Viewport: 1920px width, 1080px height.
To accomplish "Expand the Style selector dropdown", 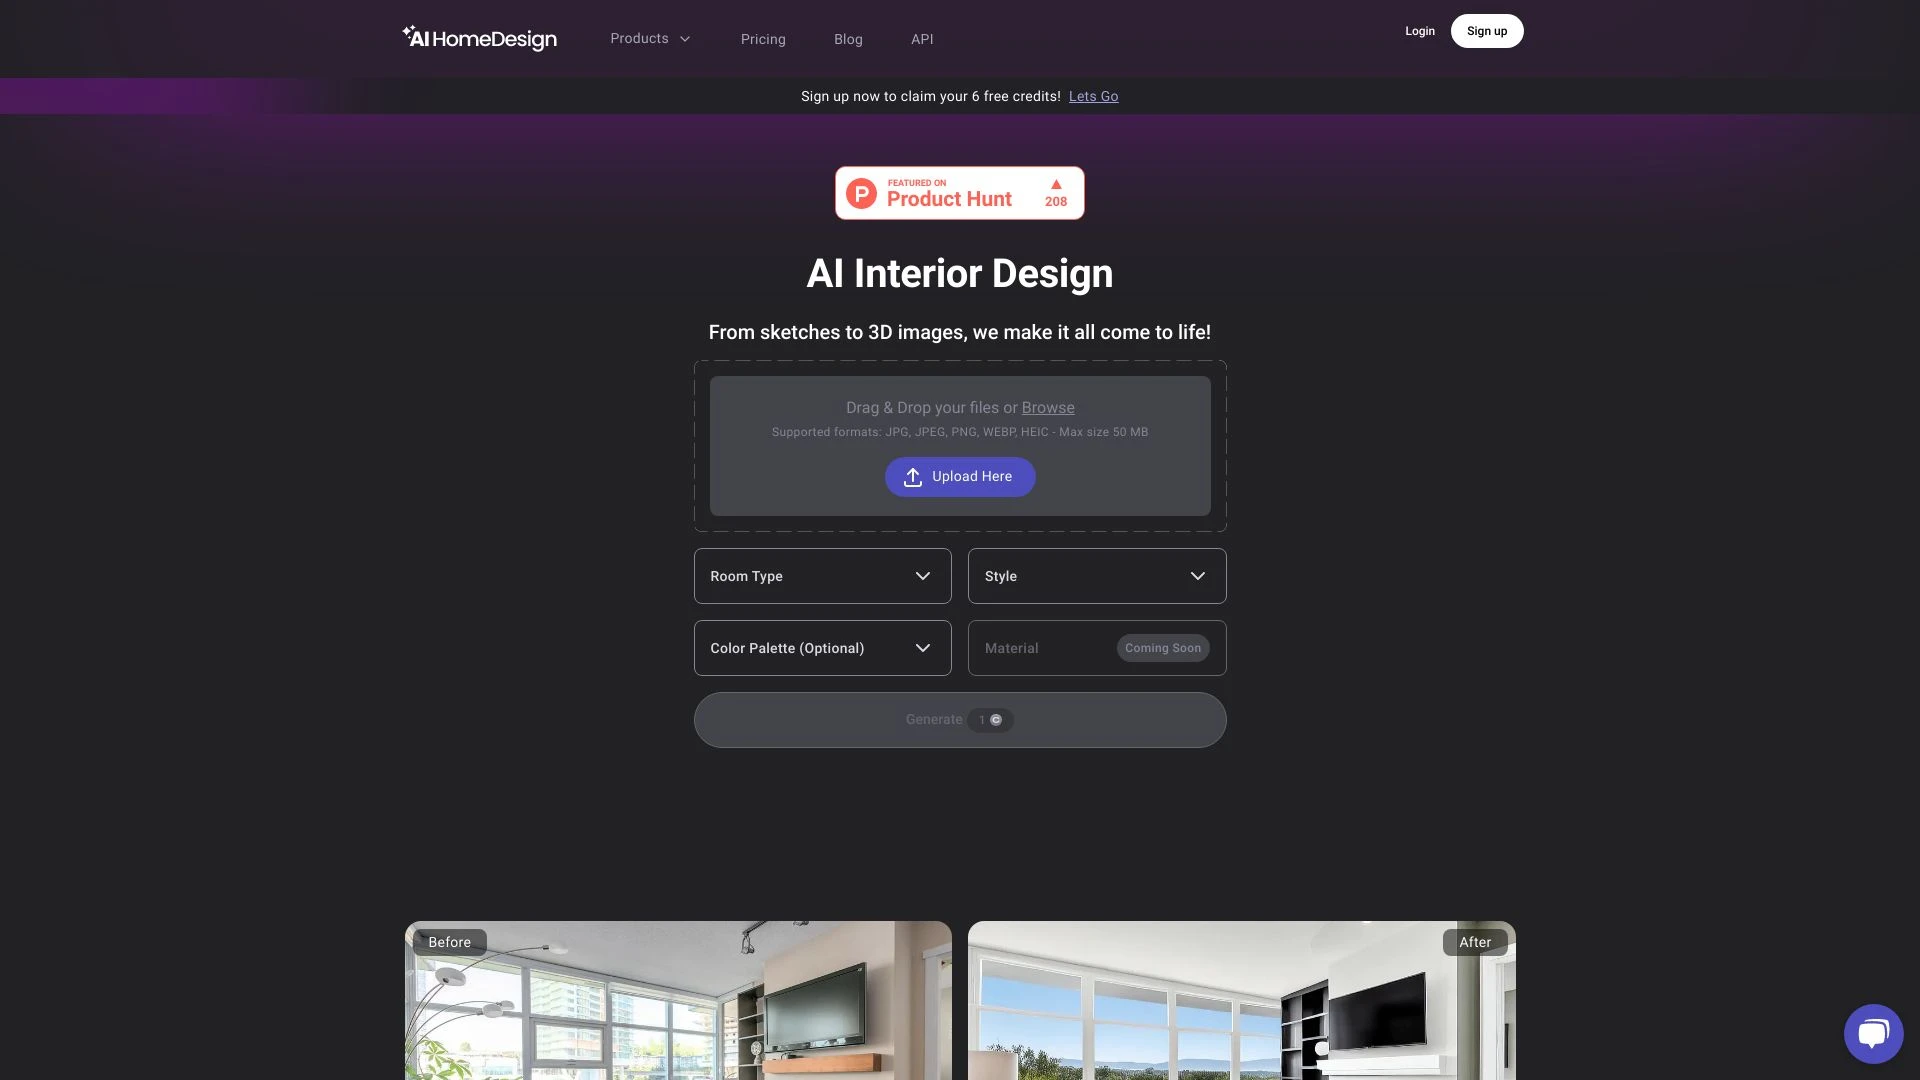I will 1096,576.
